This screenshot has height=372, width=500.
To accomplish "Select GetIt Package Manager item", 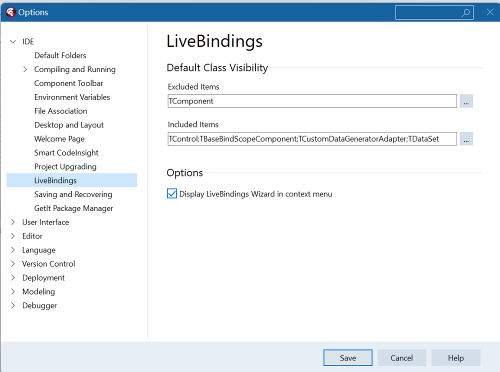I will 74,208.
